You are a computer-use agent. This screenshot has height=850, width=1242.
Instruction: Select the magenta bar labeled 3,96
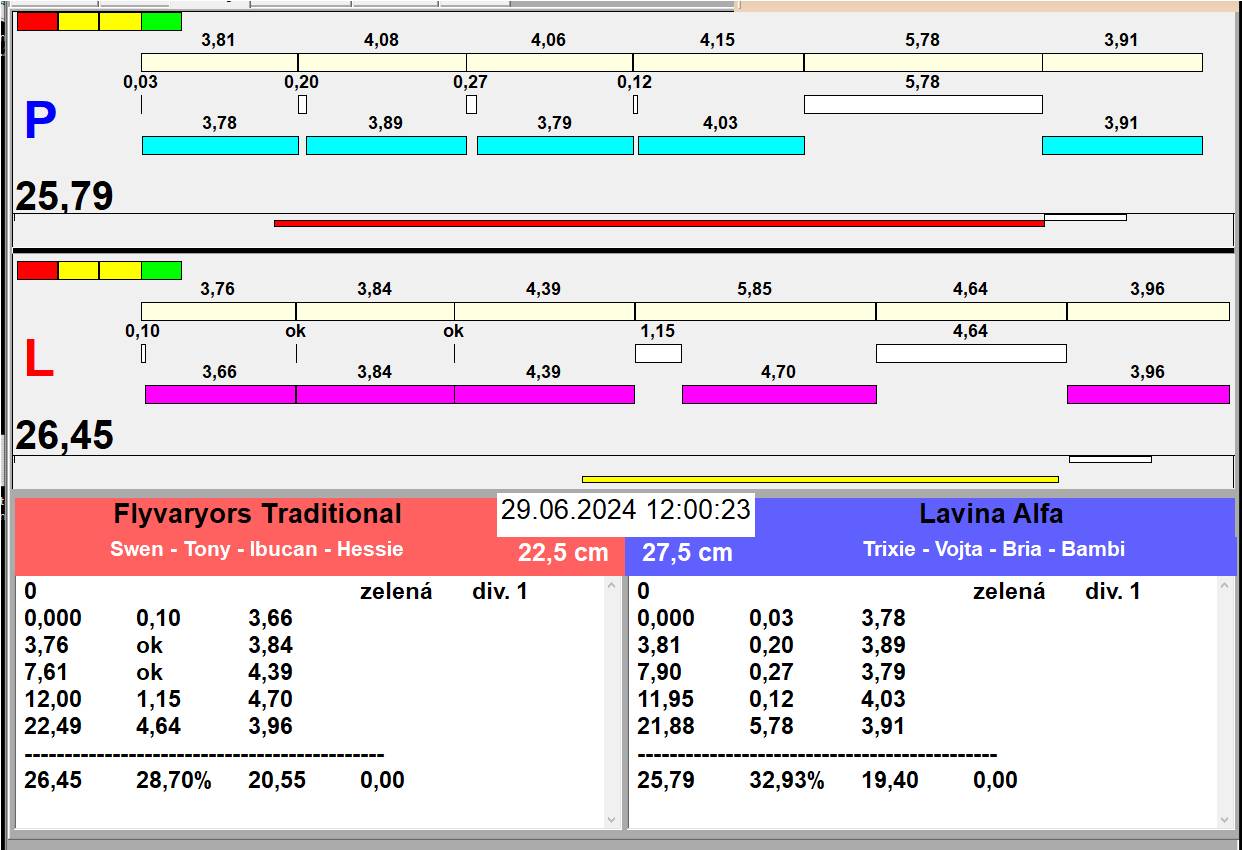point(1148,394)
